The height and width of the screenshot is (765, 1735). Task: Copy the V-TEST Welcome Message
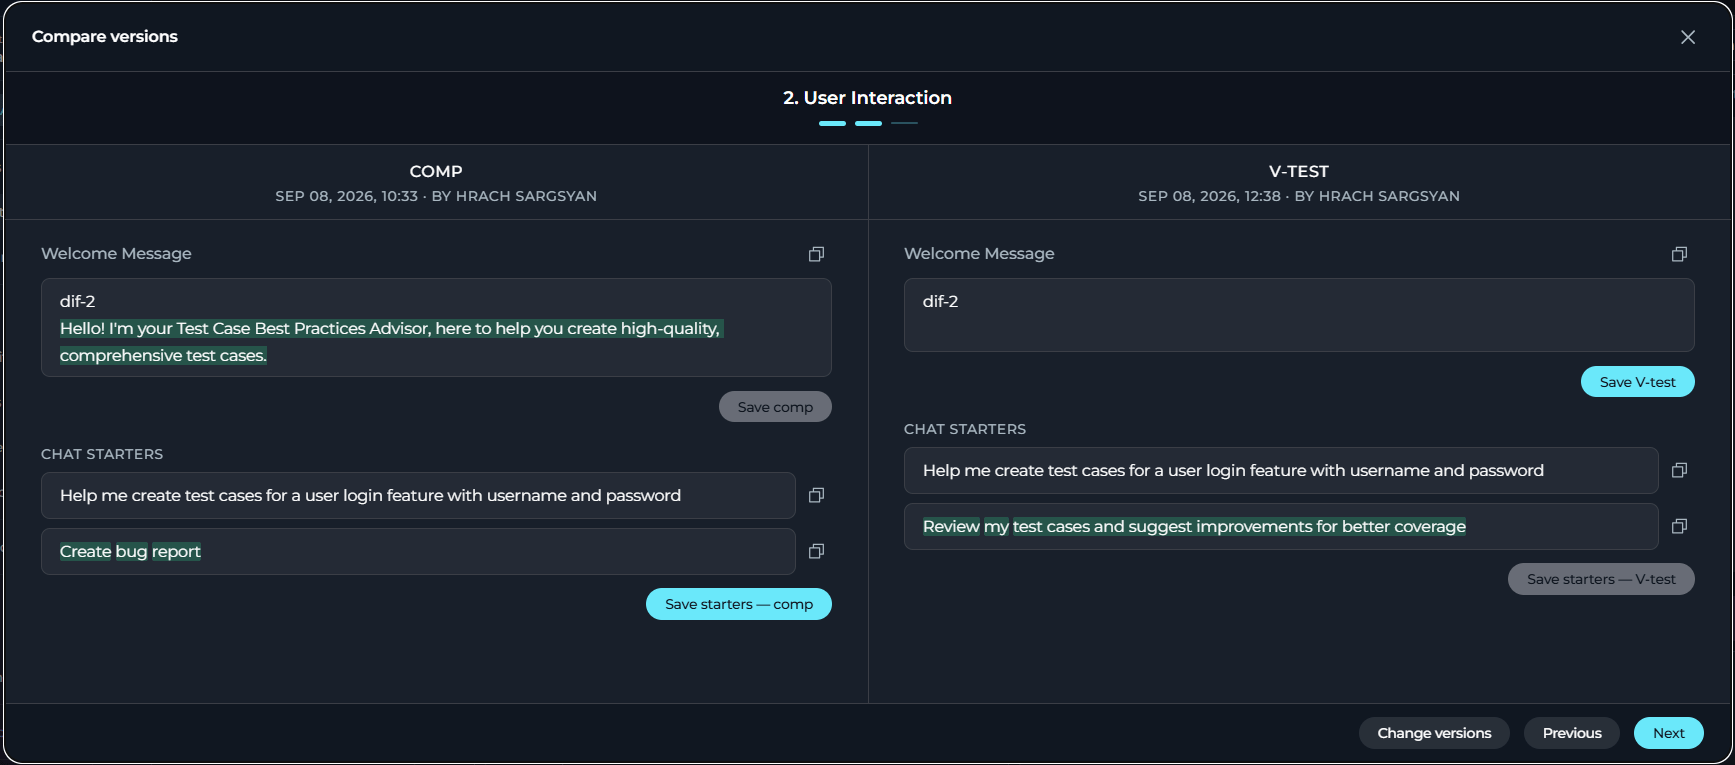[x=1679, y=254]
